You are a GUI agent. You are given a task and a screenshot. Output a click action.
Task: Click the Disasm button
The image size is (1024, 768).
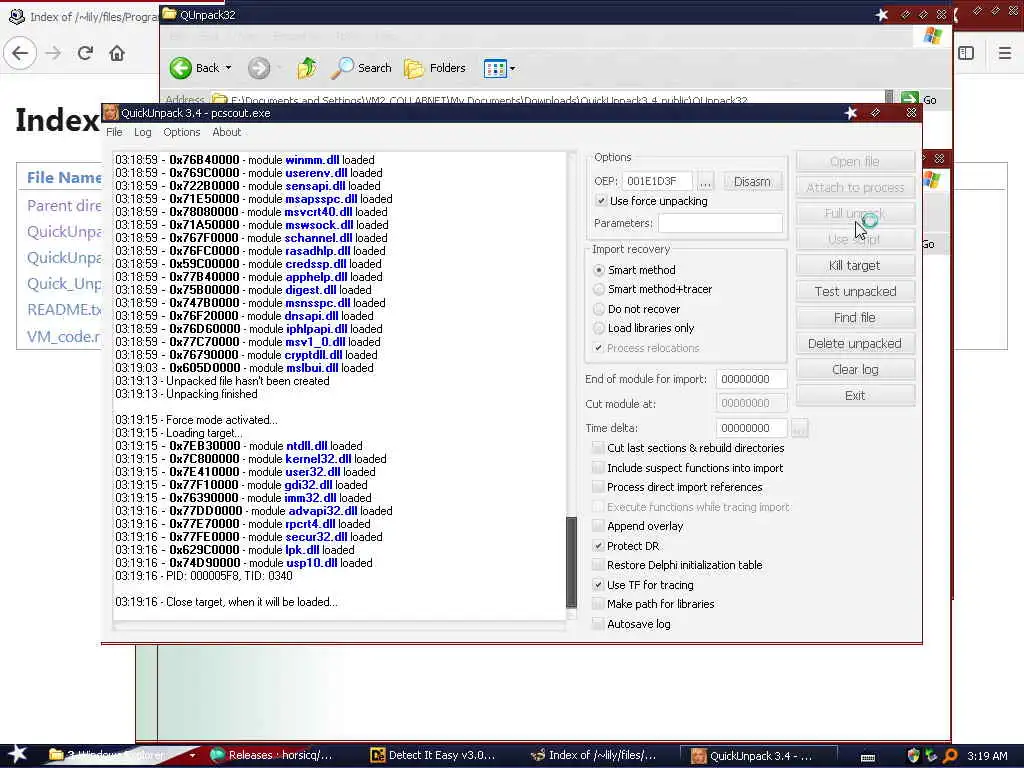coord(752,181)
